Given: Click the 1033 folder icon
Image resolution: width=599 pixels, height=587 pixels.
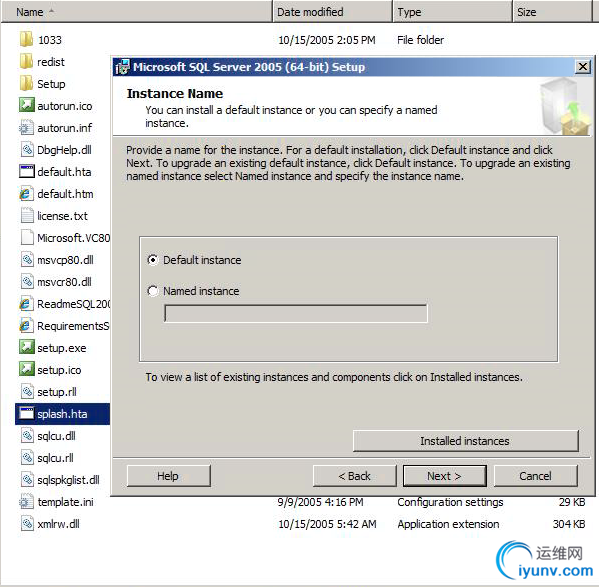Looking at the screenshot, I should point(26,39).
